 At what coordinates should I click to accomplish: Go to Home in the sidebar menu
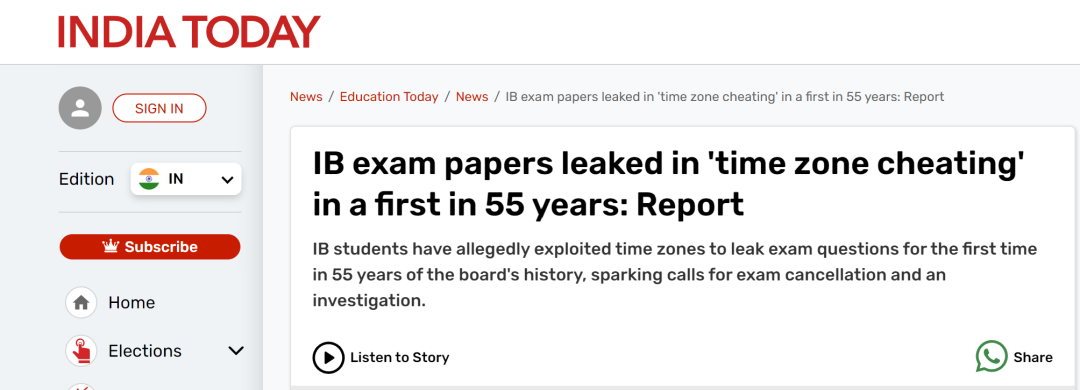(x=132, y=302)
